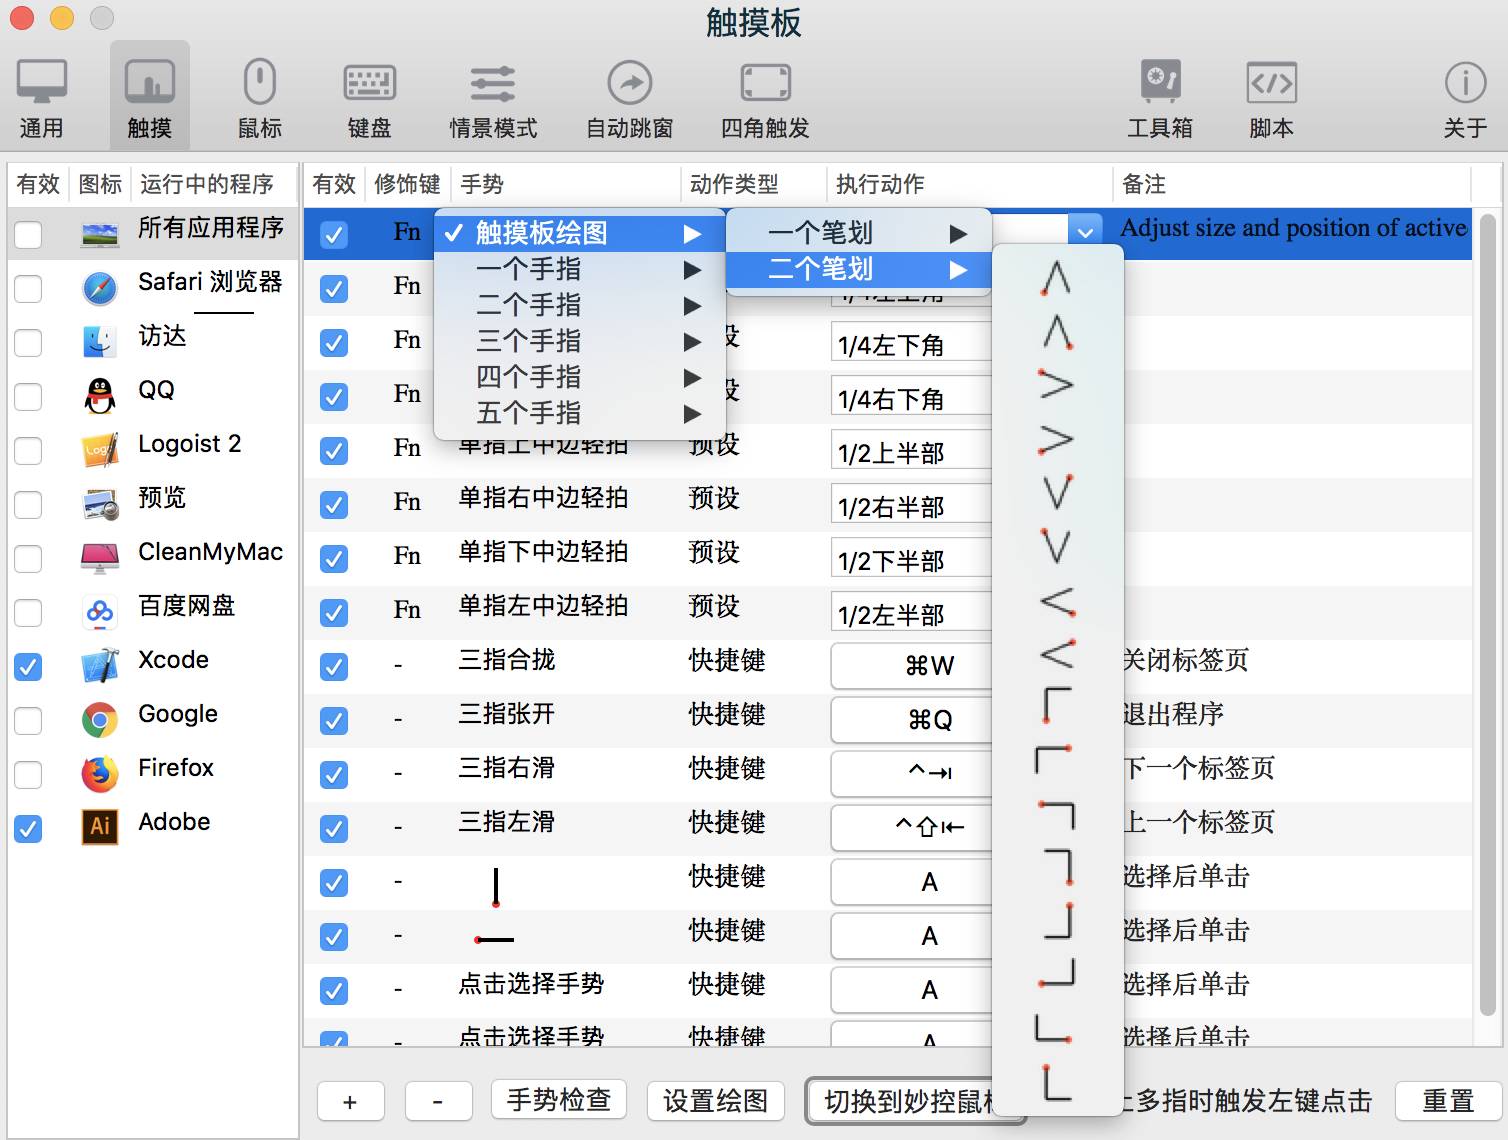Click the gesture list vertical scrollbar
The width and height of the screenshot is (1508, 1140).
point(1488,600)
